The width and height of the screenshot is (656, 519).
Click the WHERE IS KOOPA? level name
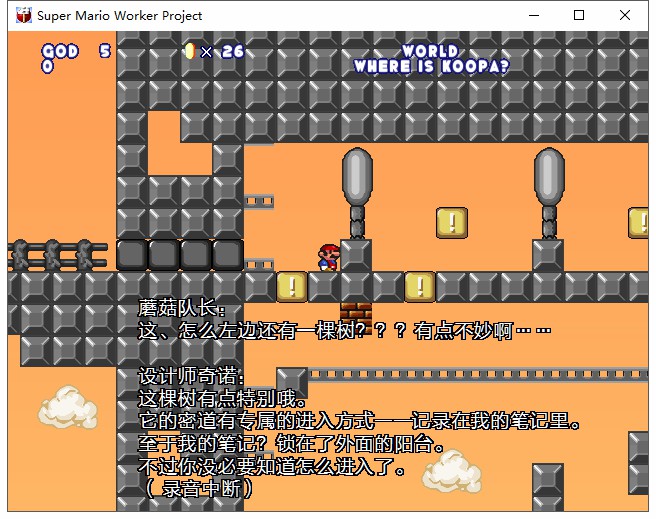(x=431, y=66)
